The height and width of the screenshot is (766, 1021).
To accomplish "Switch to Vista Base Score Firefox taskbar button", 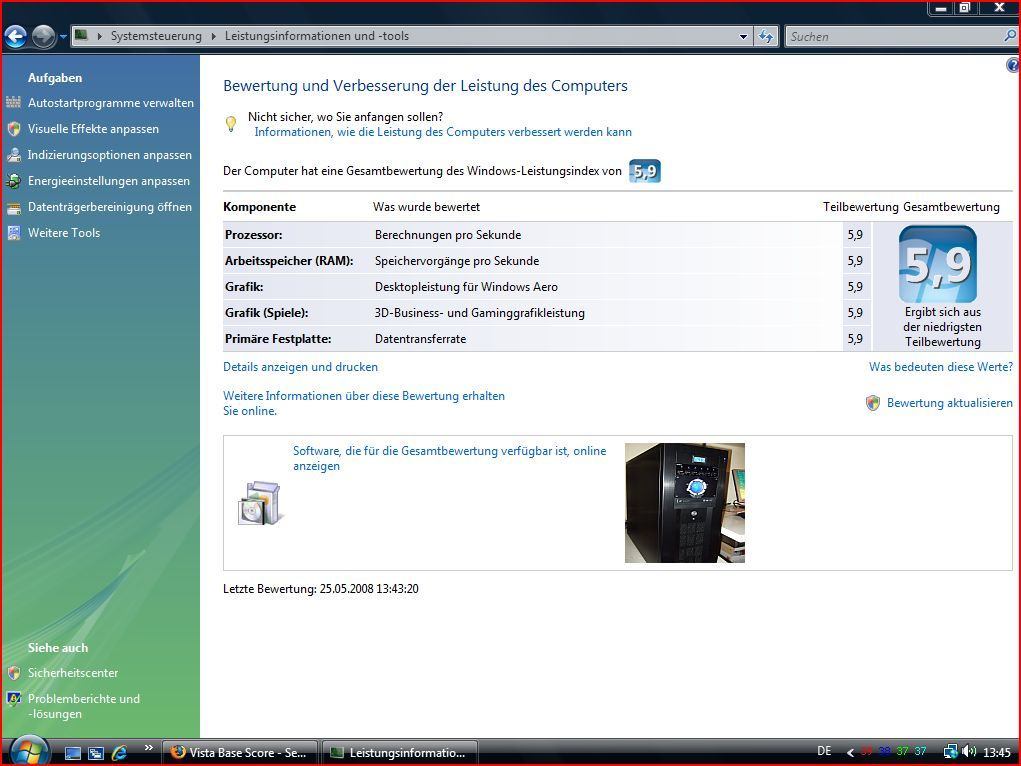I will point(240,752).
